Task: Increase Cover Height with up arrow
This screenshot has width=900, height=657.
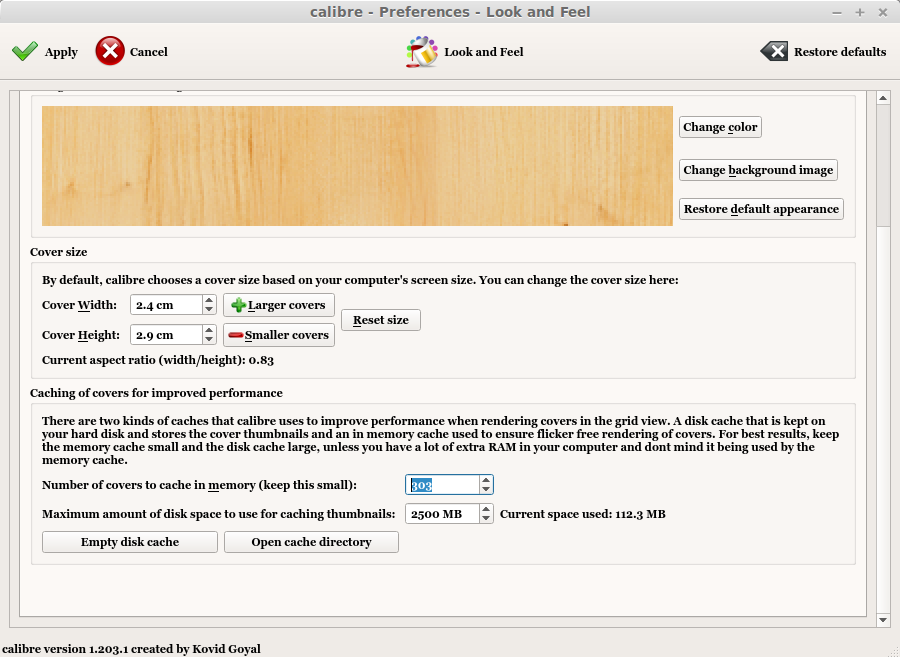Action: coord(209,330)
